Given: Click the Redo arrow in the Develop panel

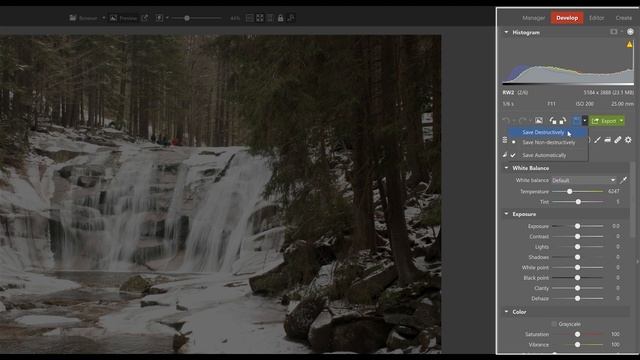Looking at the screenshot, I should pos(522,121).
